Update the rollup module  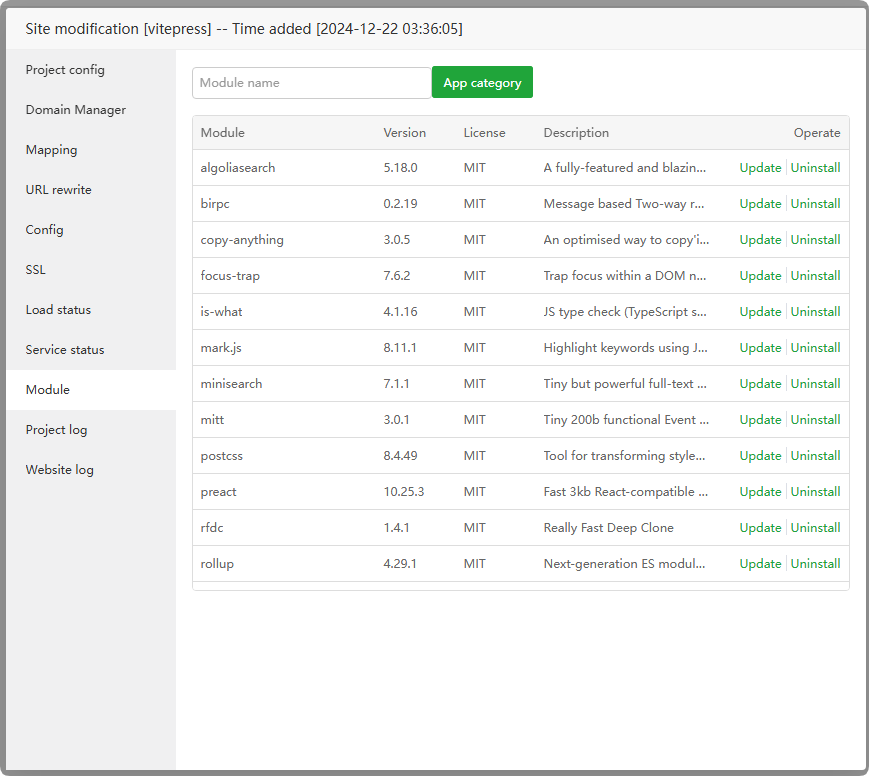760,564
